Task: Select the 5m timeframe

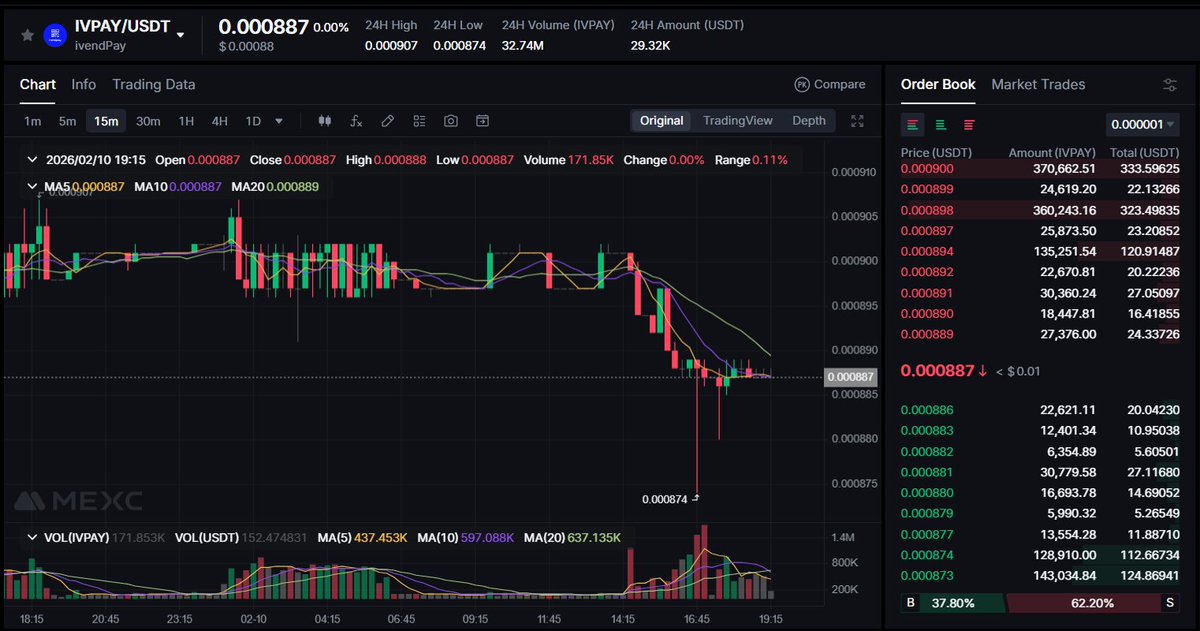Action: [x=67, y=121]
